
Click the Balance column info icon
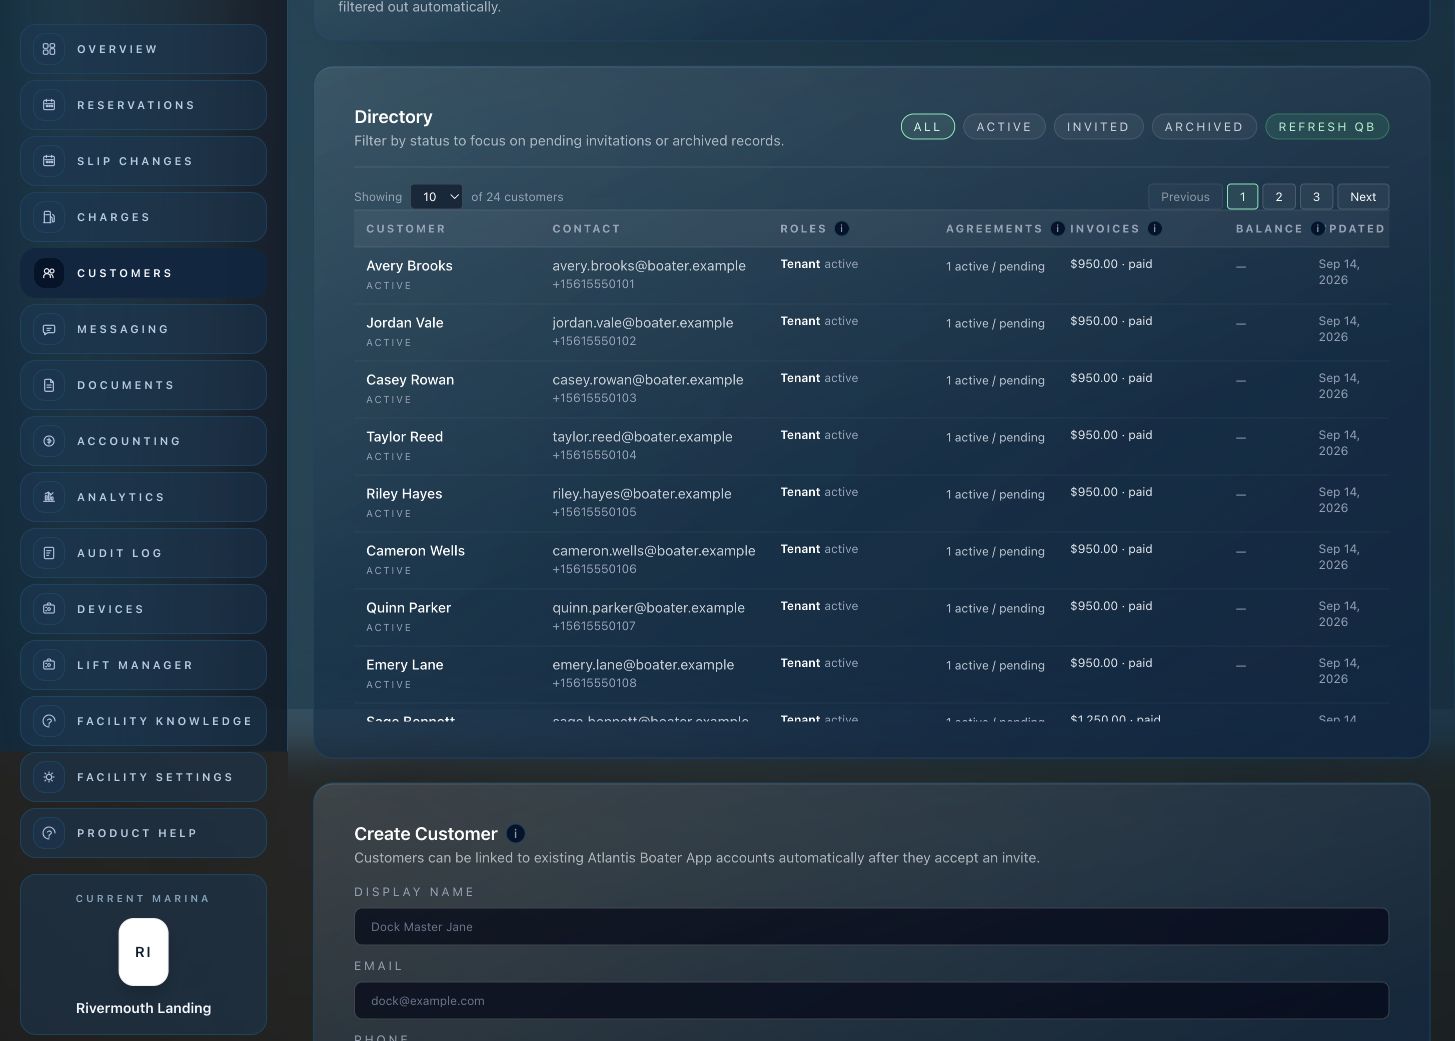(x=1318, y=229)
